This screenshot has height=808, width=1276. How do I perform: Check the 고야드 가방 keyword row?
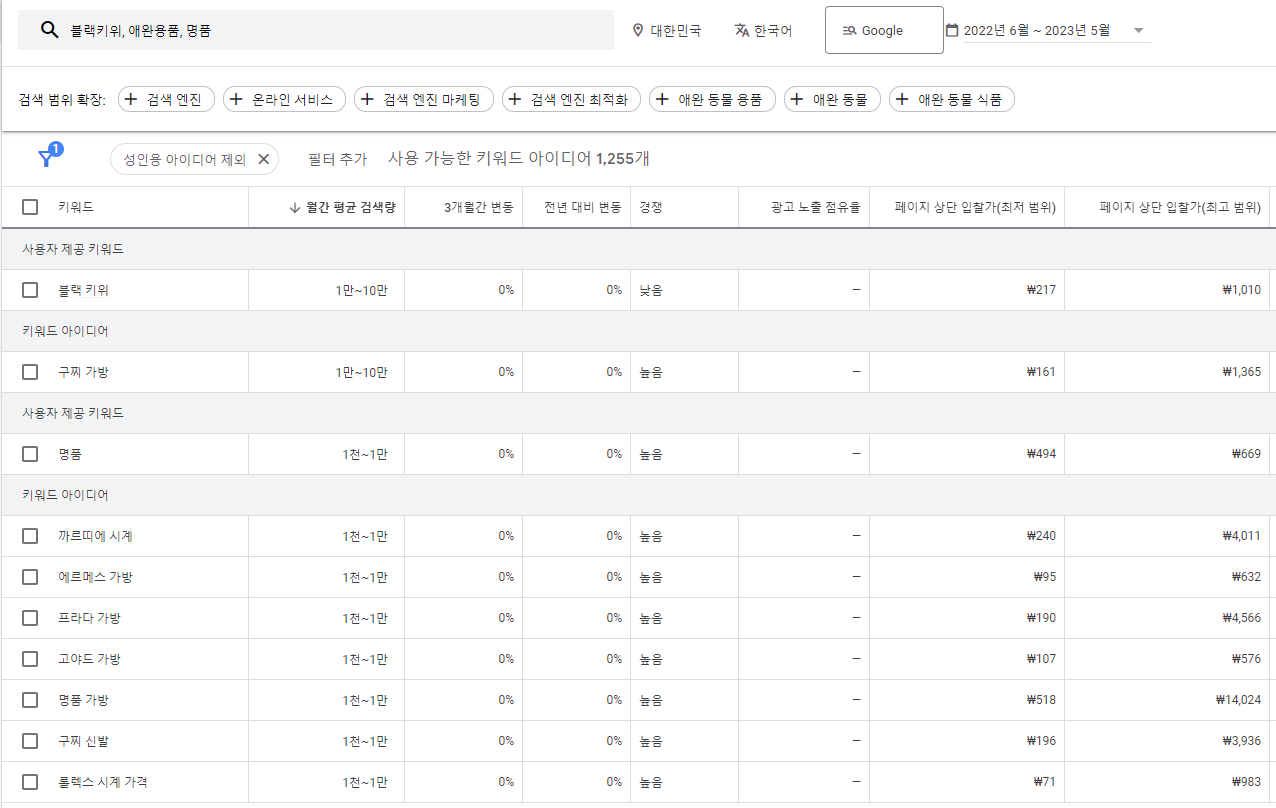tap(30, 659)
